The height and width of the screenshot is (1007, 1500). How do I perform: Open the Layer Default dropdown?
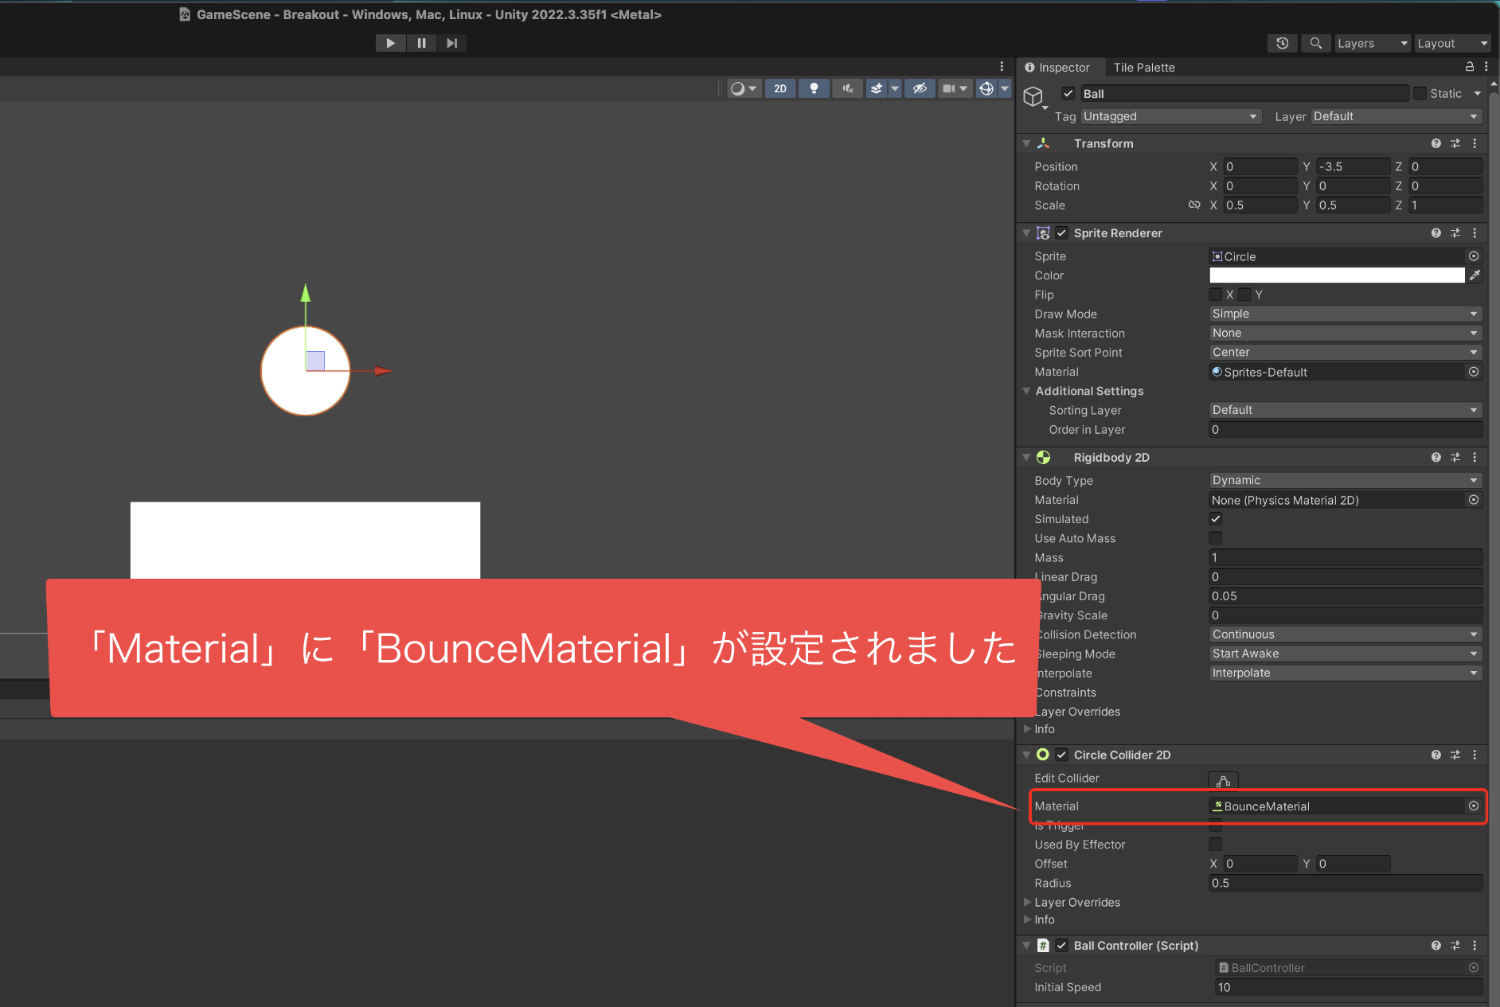[1395, 116]
